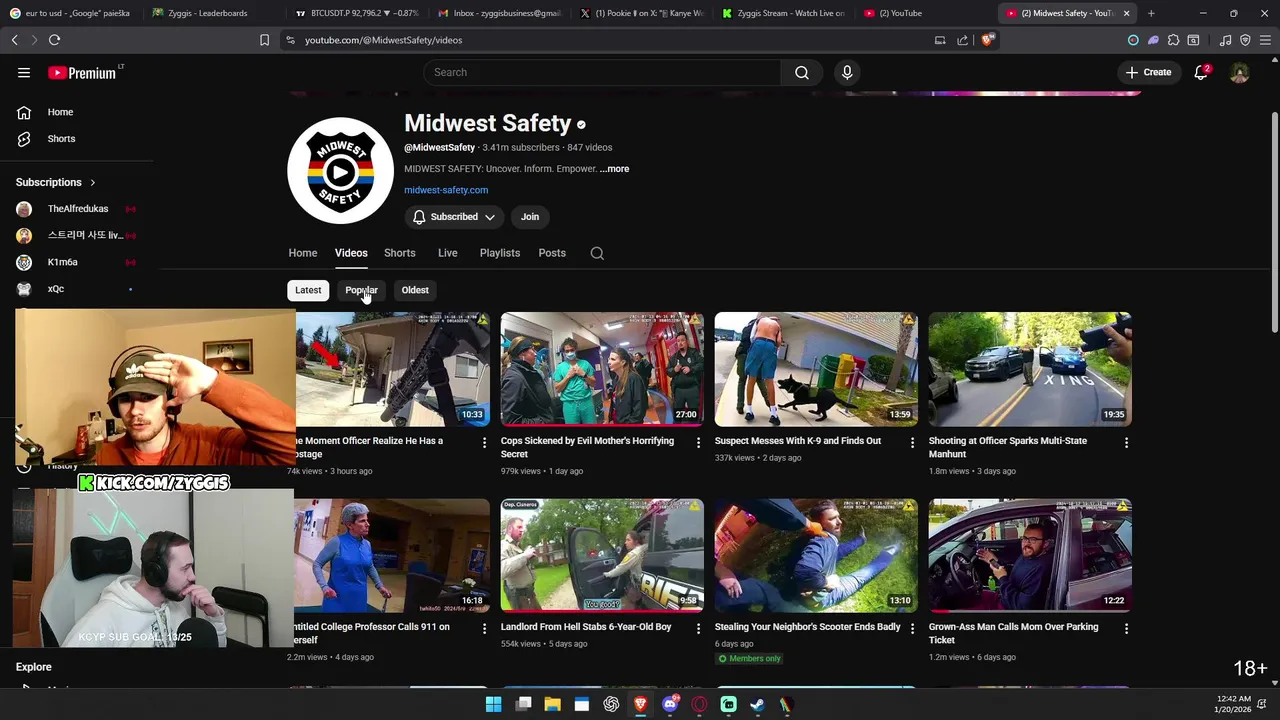Open options for Grown-Ass Man video

(x=1126, y=628)
